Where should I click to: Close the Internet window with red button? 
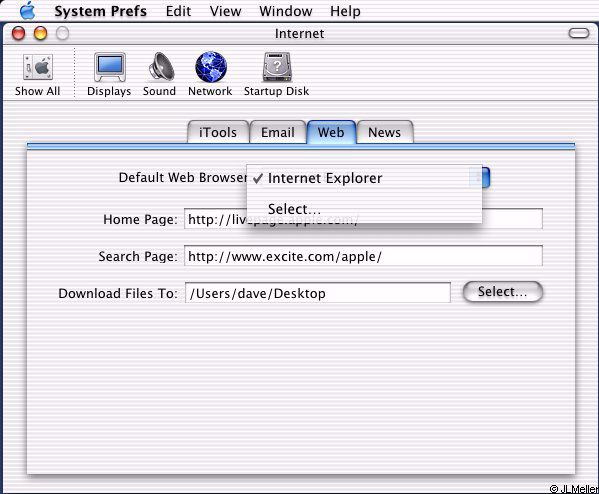[18, 33]
